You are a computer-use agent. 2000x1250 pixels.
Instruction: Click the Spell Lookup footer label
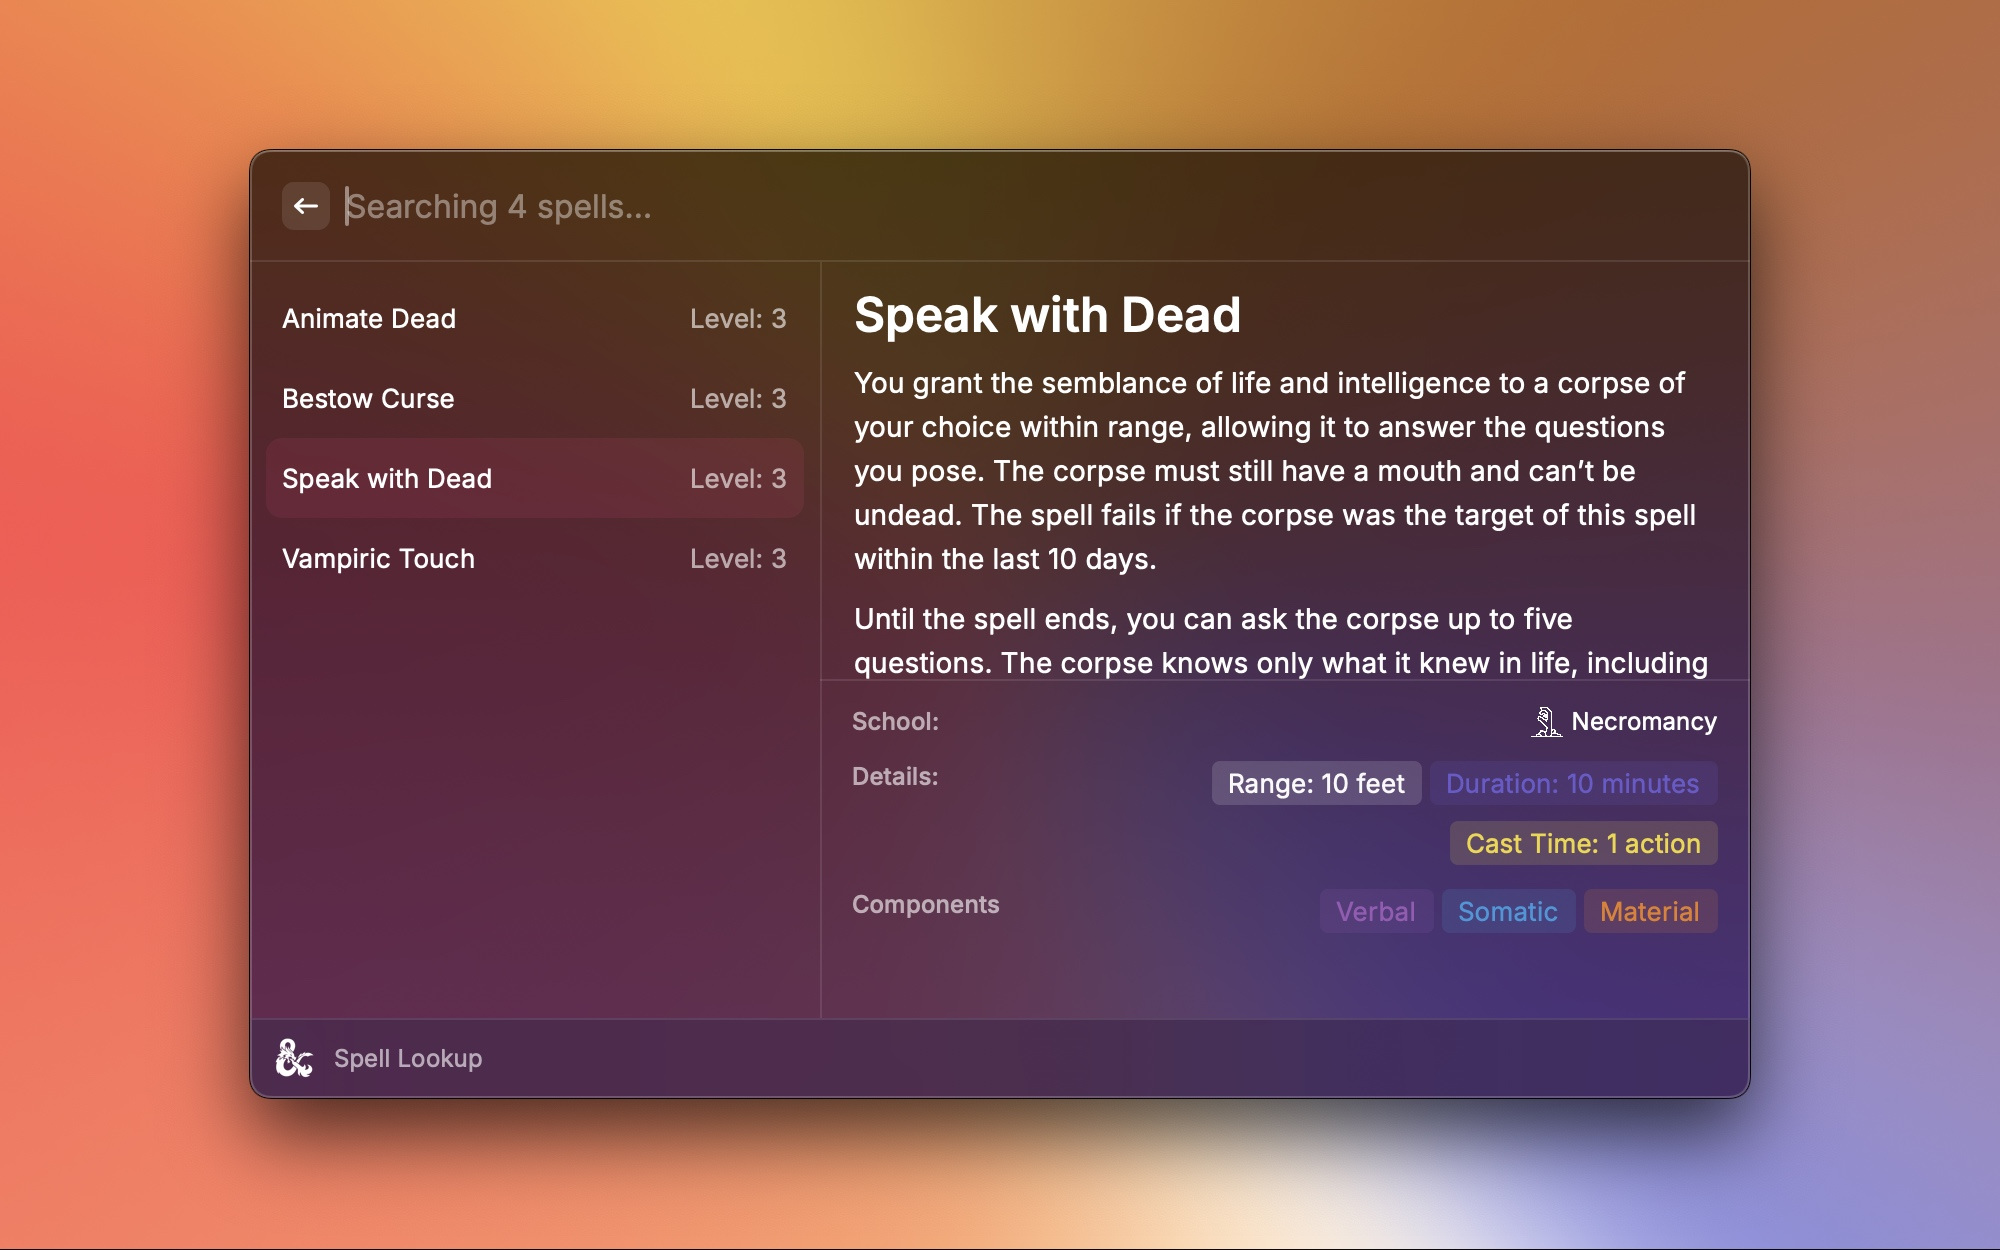pos(408,1058)
